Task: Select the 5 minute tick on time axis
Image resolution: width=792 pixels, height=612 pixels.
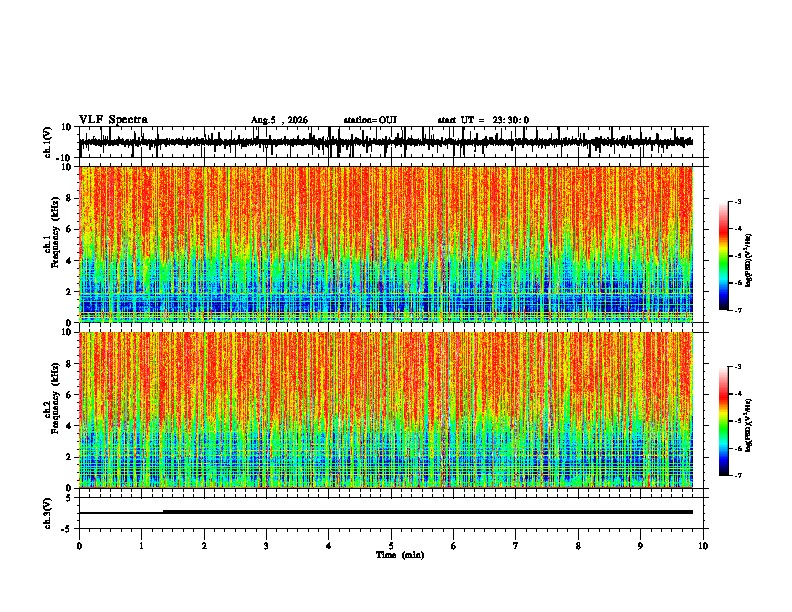Action: (391, 546)
